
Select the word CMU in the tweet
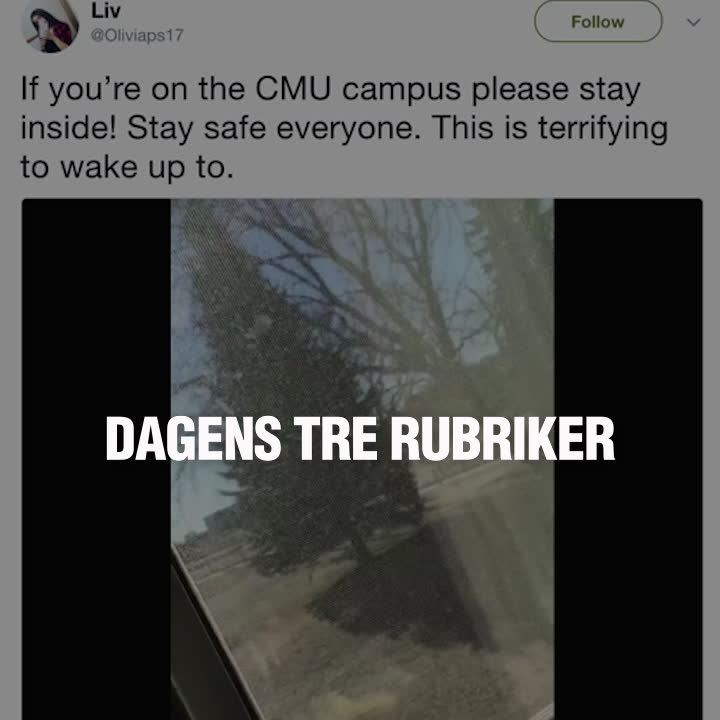(293, 89)
